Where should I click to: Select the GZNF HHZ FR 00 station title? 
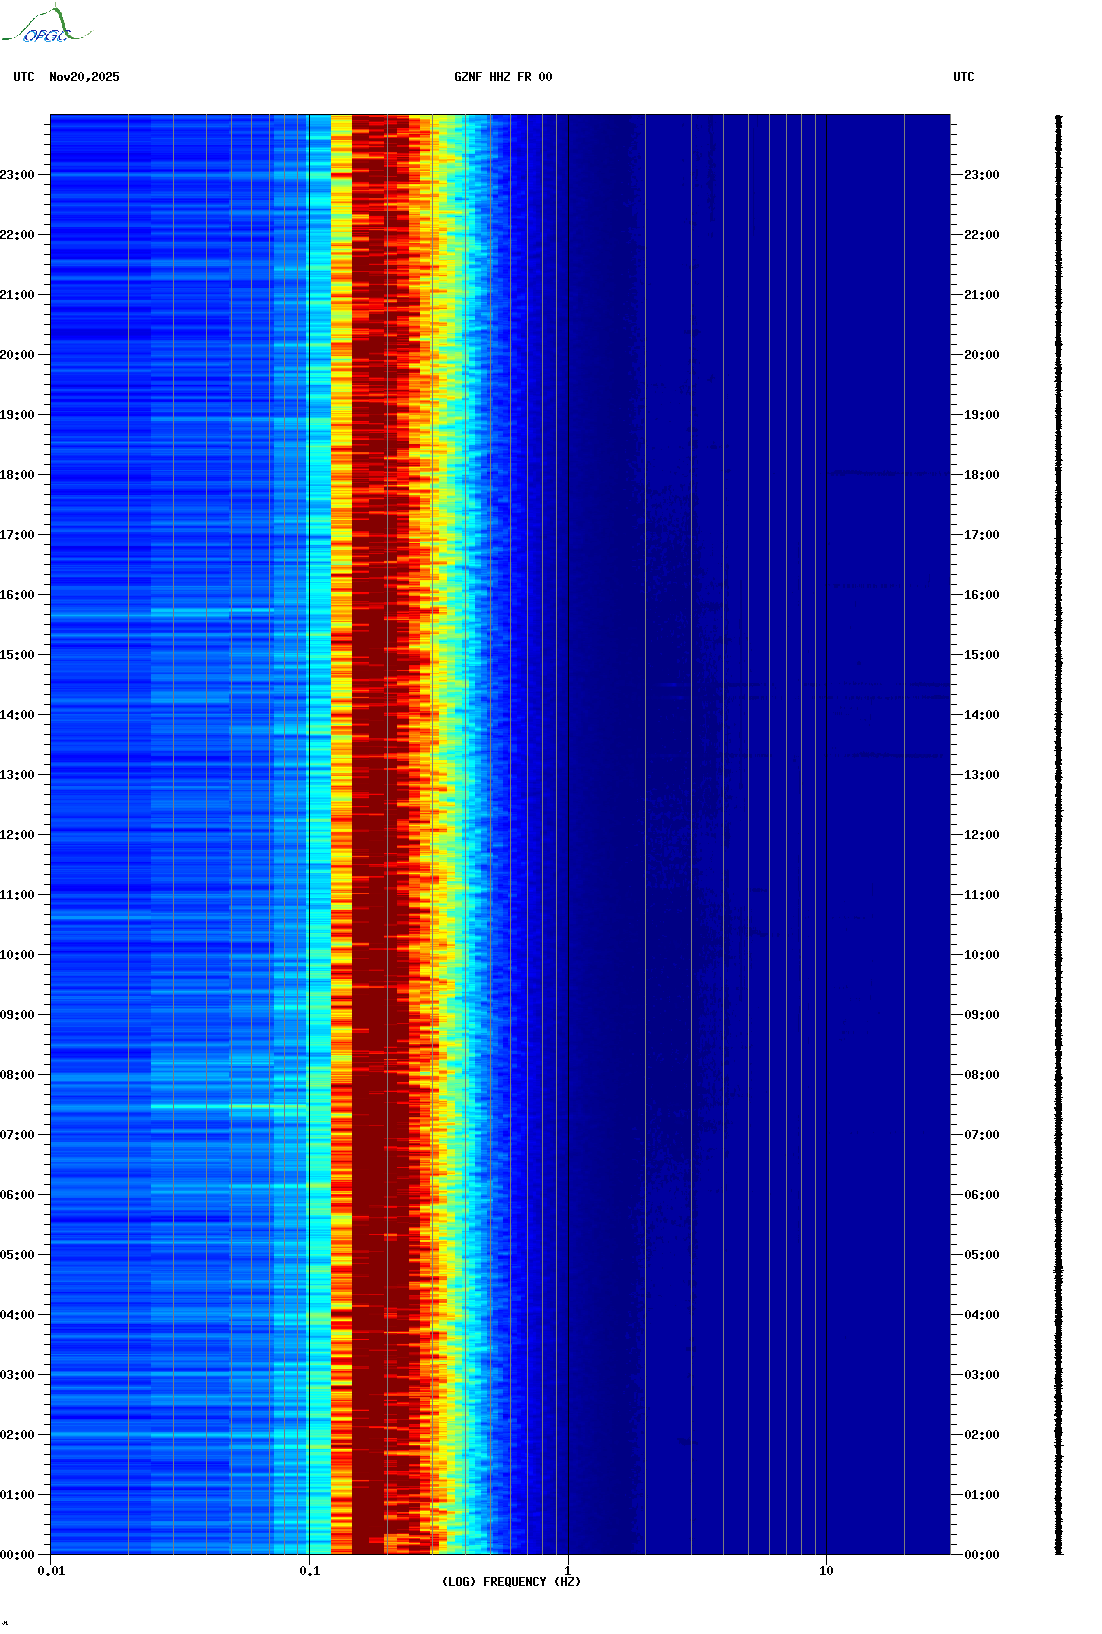tap(502, 77)
